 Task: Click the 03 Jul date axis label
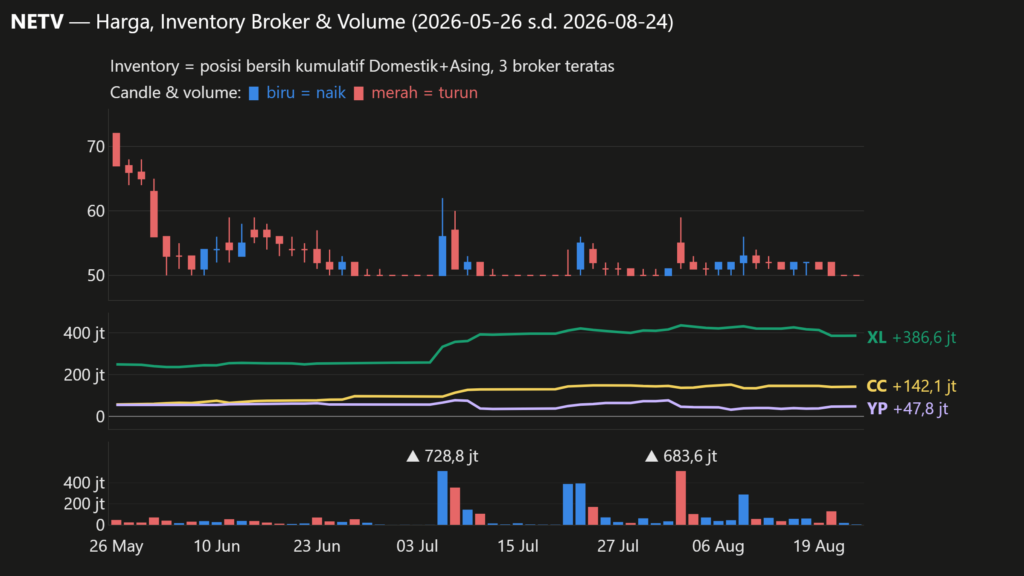tap(417, 547)
